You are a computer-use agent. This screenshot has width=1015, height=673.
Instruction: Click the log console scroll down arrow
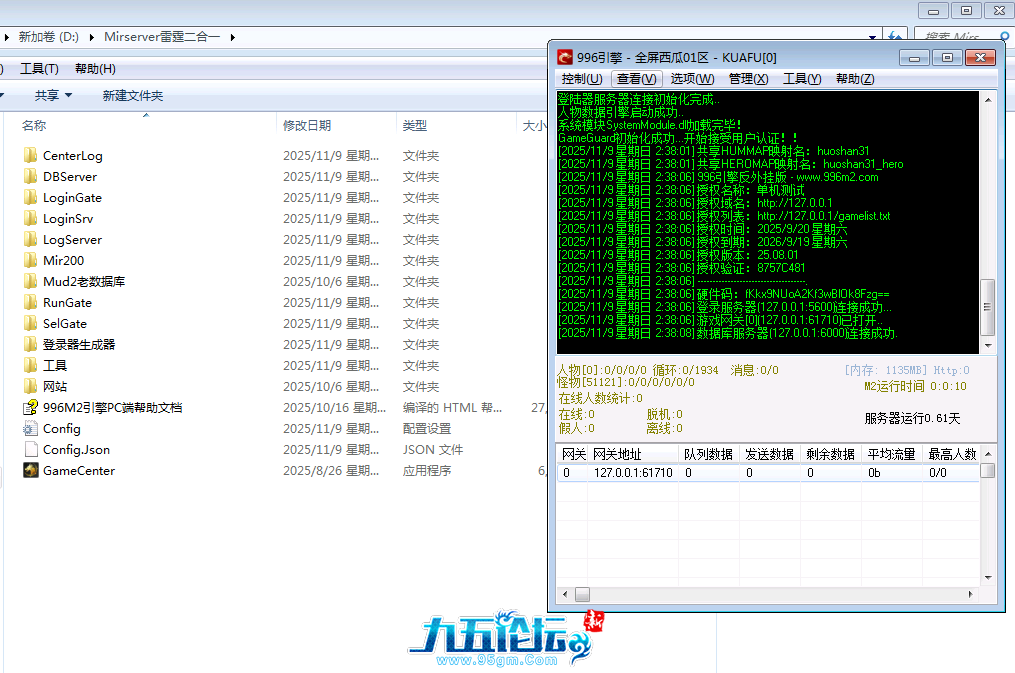(x=987, y=344)
